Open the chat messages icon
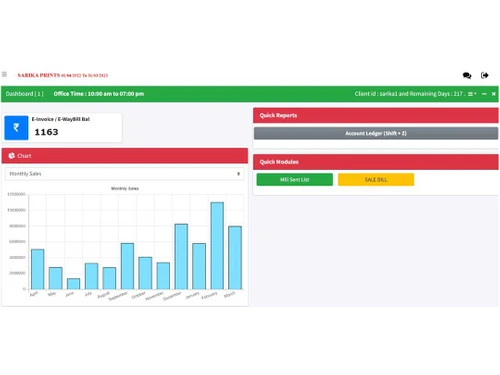This screenshot has height=375, width=500. 467,76
